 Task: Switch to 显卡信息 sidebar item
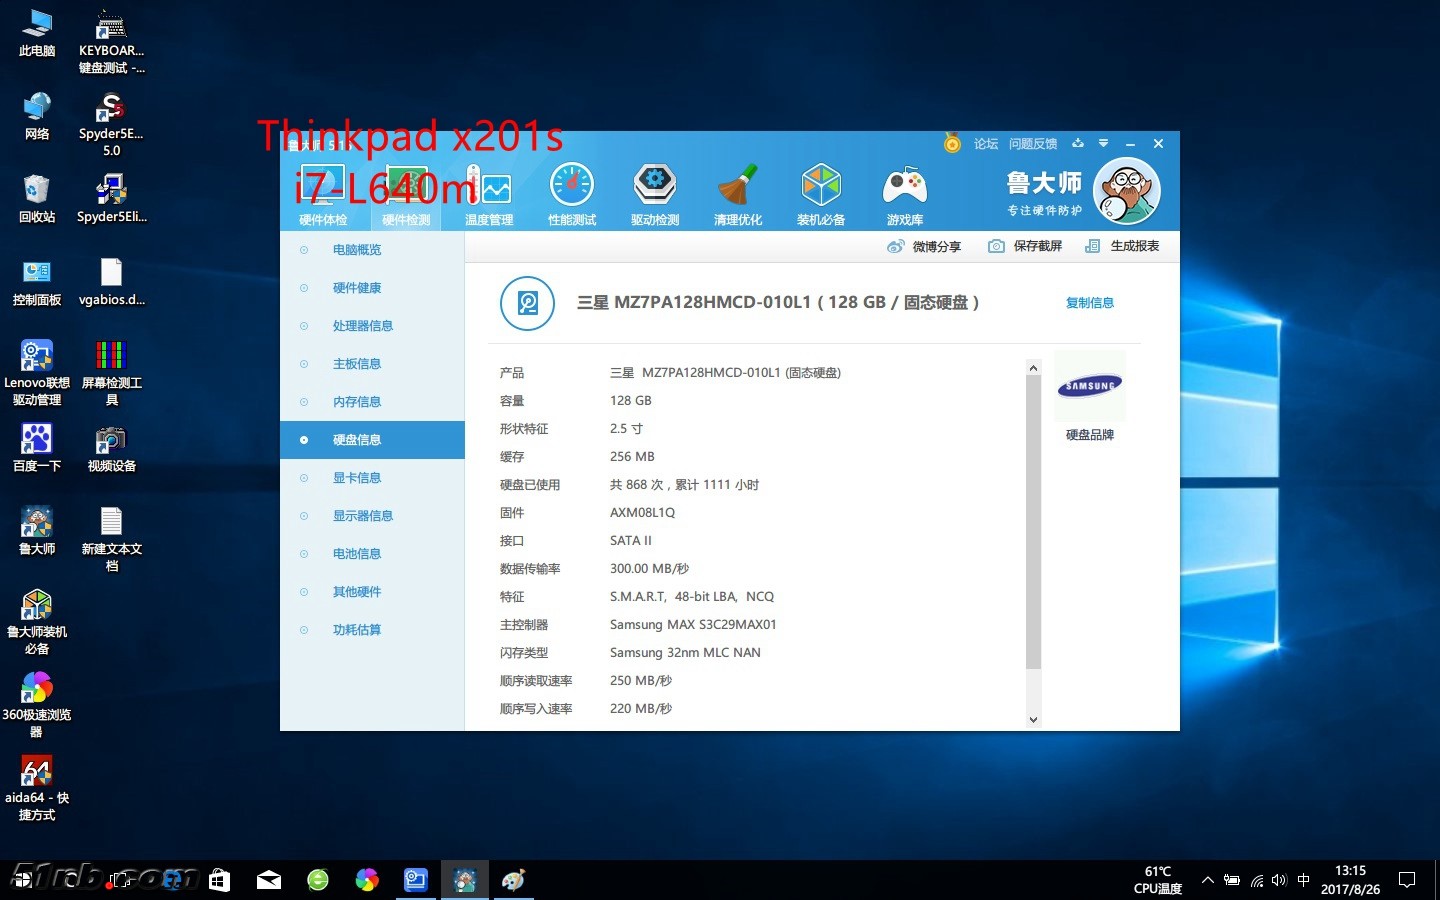356,478
